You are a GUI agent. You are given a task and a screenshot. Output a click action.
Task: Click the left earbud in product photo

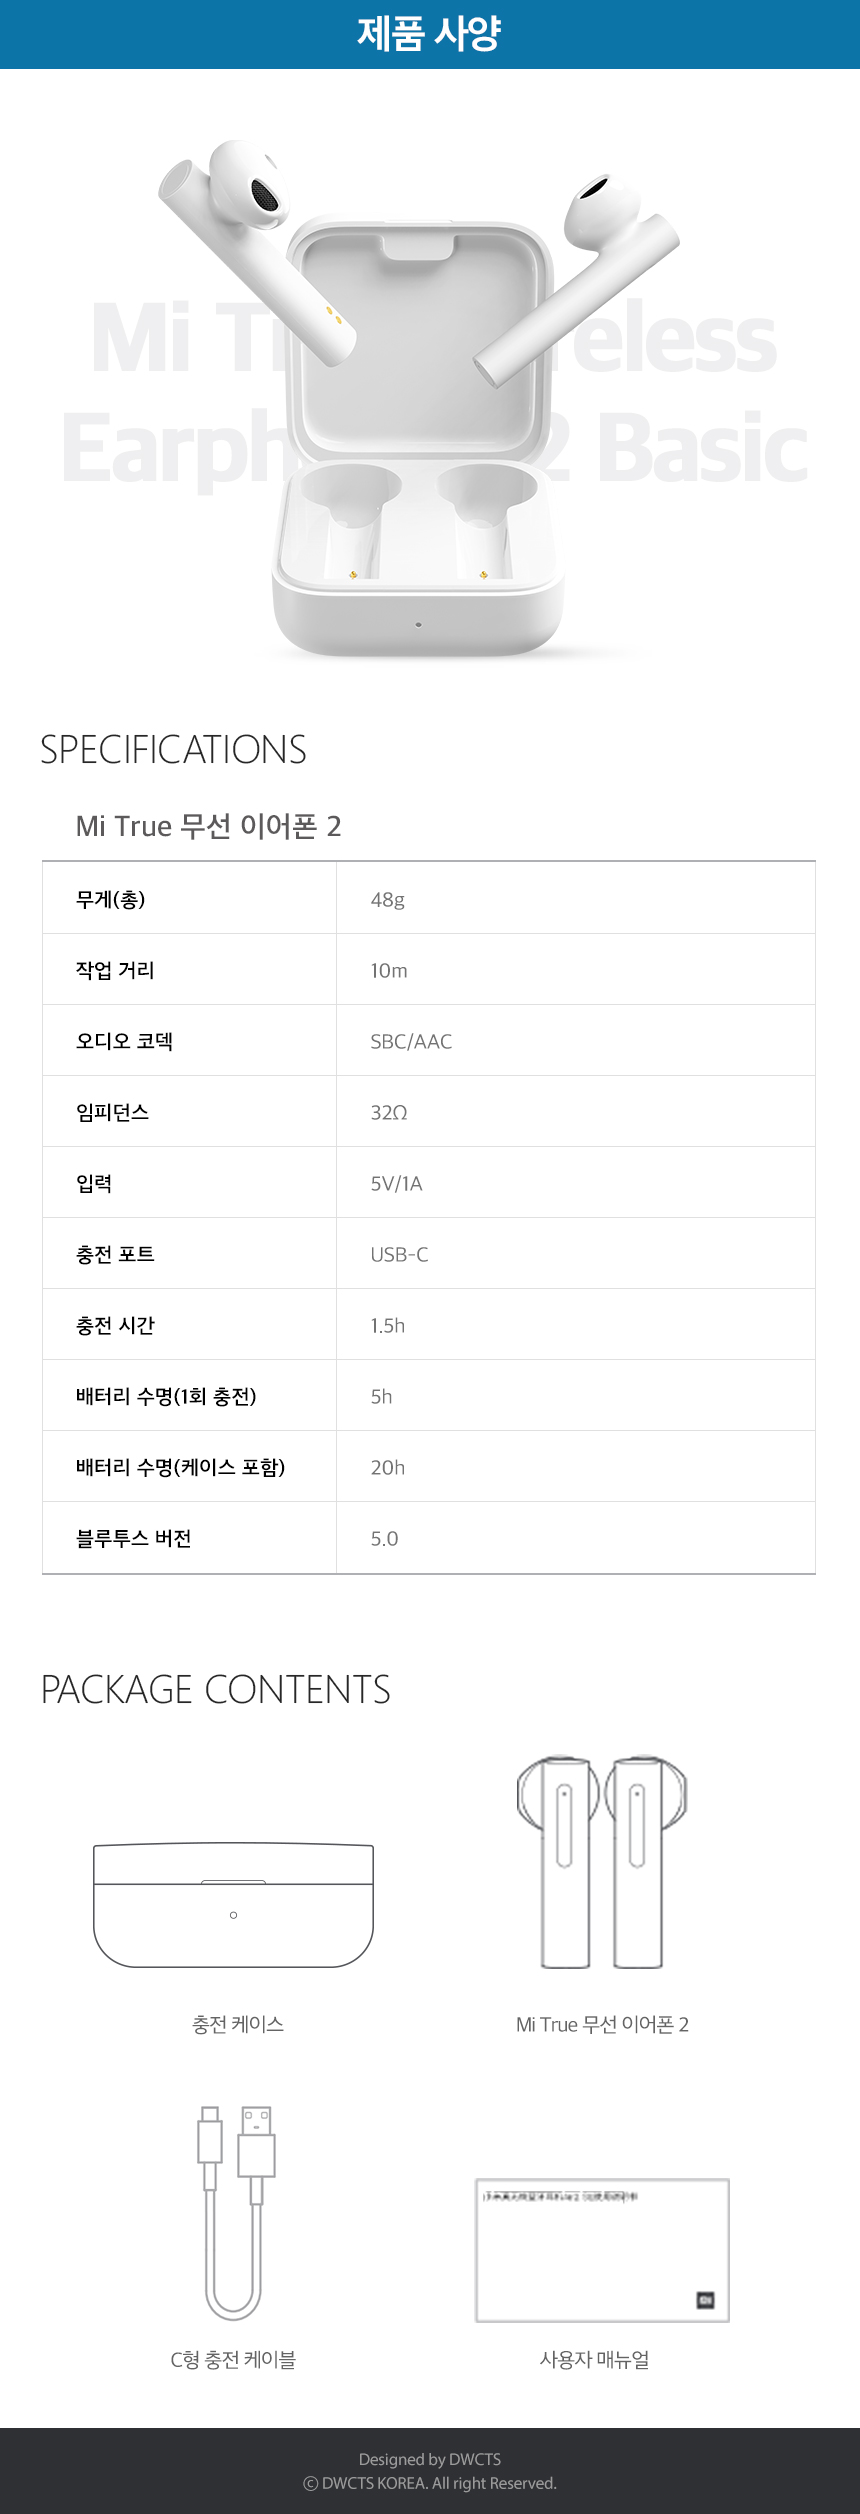[x=256, y=240]
